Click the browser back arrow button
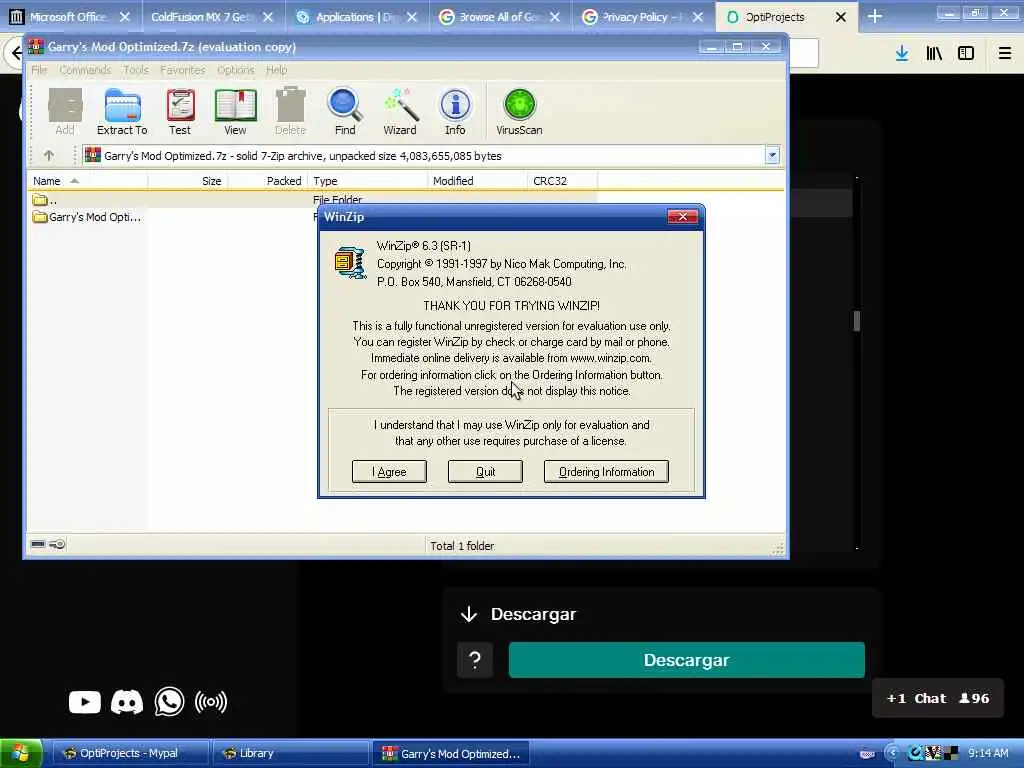 [13, 53]
